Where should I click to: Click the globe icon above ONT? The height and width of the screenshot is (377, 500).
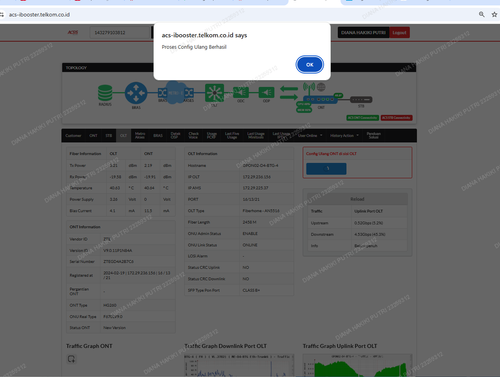tap(321, 87)
